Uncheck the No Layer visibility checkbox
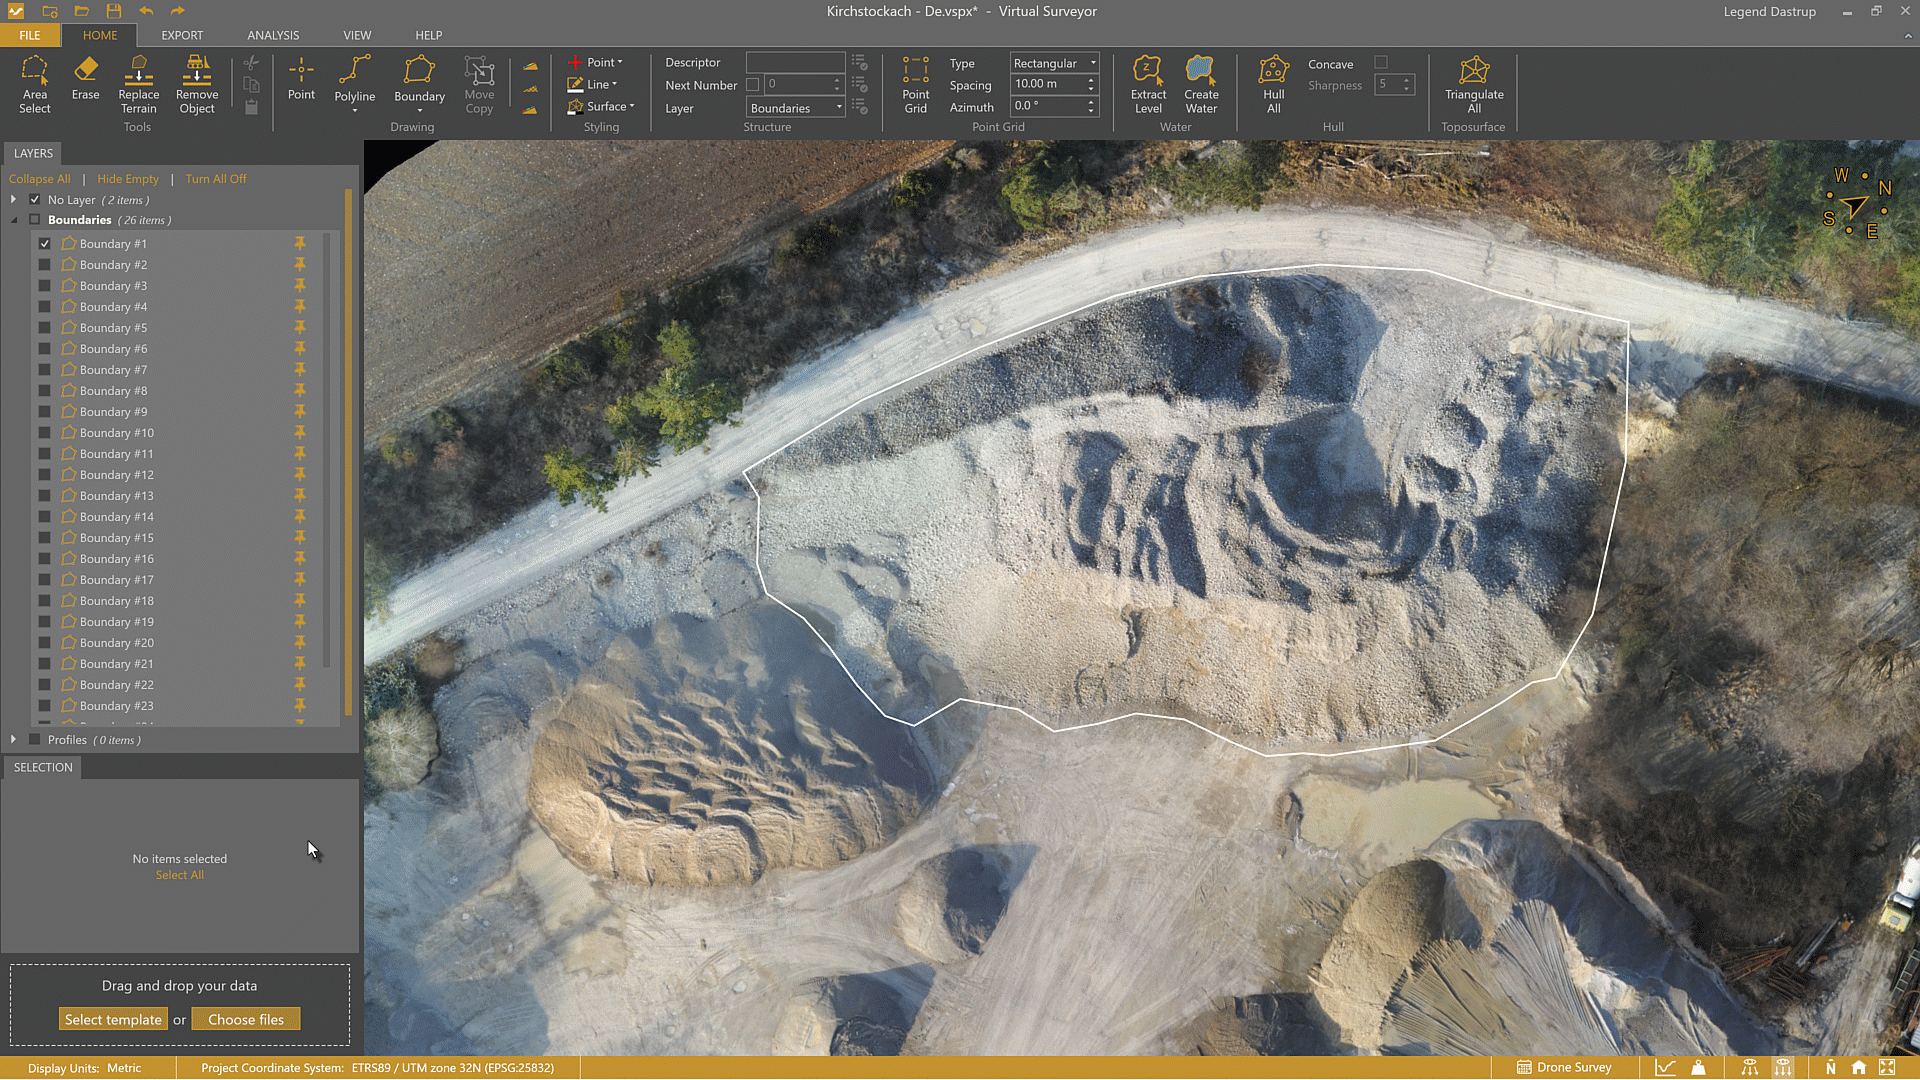 (x=34, y=199)
